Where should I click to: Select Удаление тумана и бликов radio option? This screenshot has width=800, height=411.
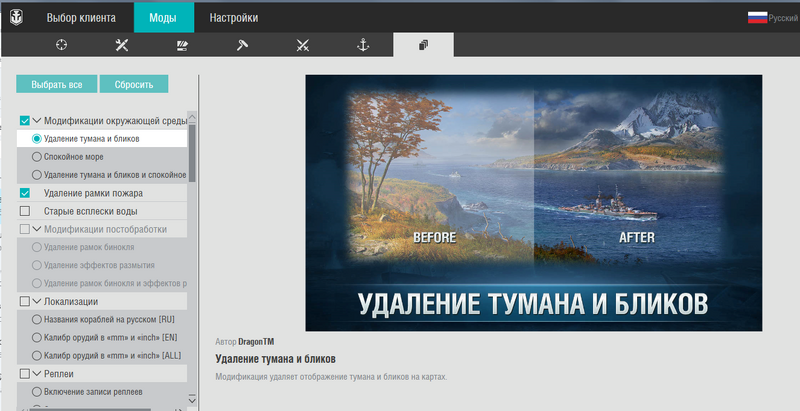pyautogui.click(x=37, y=139)
